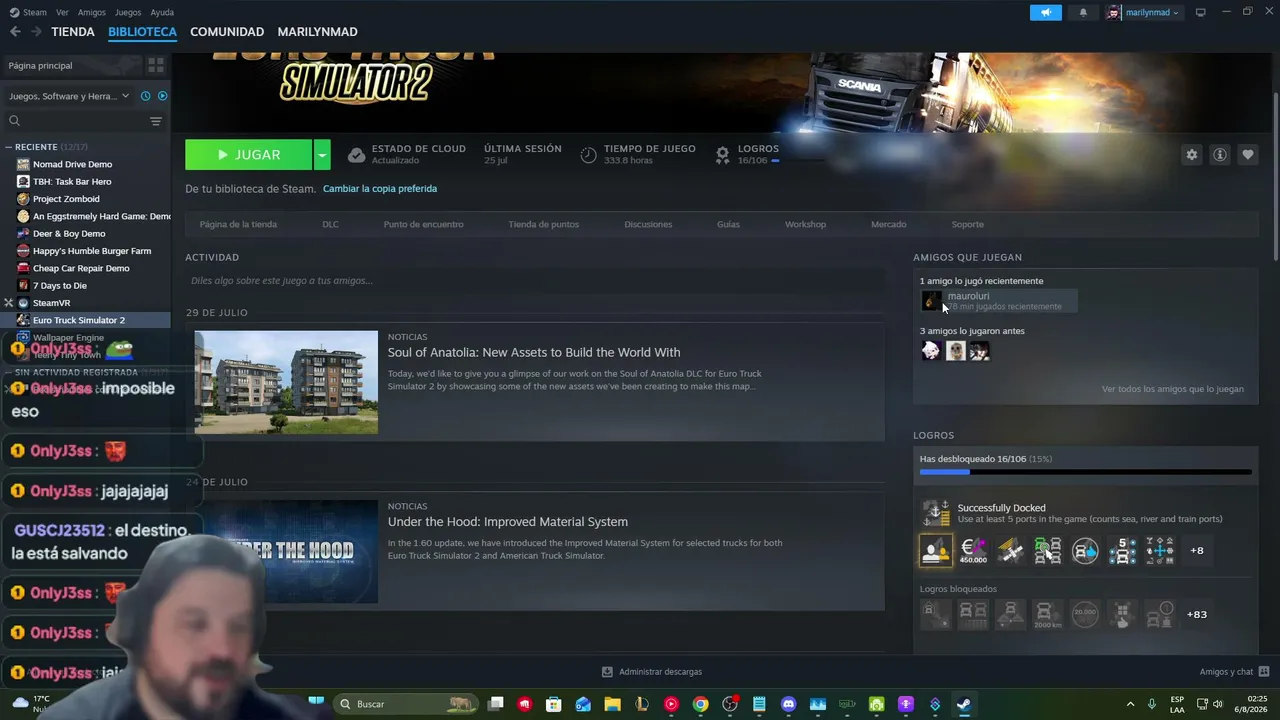The width and height of the screenshot is (1280, 720).
Task: Open the Amigos menu
Action: click(x=92, y=12)
